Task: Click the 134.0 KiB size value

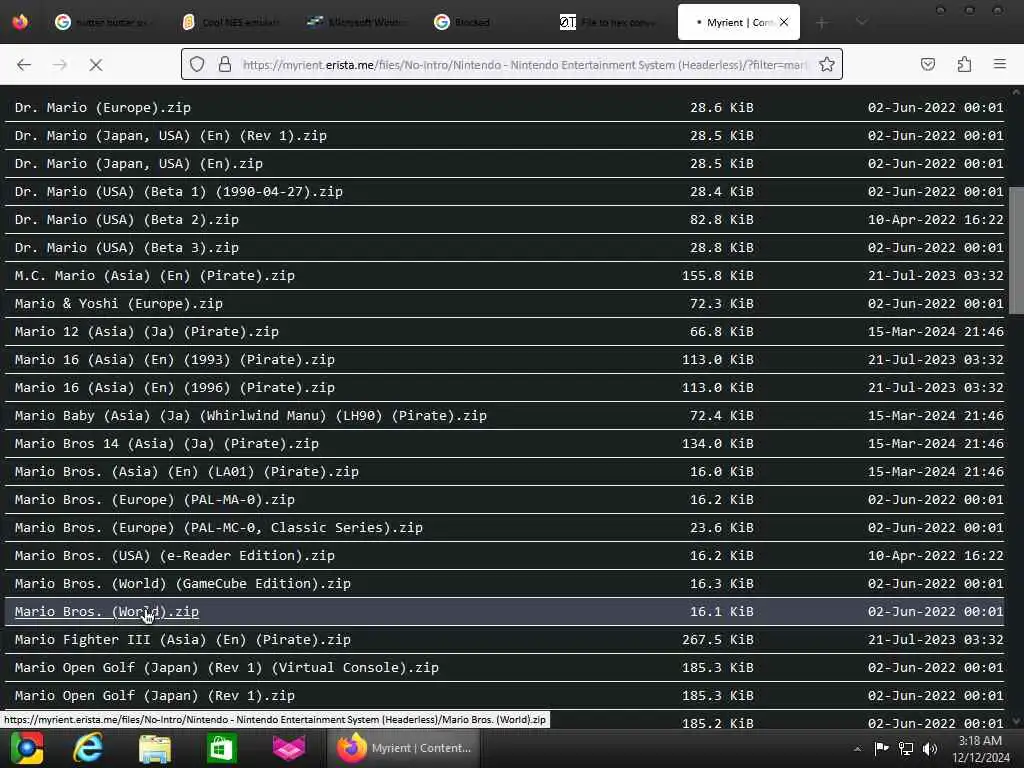Action: (718, 444)
